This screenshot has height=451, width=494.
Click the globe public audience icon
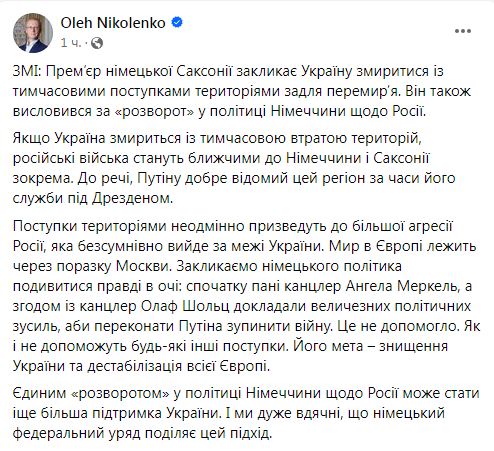click(x=97, y=43)
